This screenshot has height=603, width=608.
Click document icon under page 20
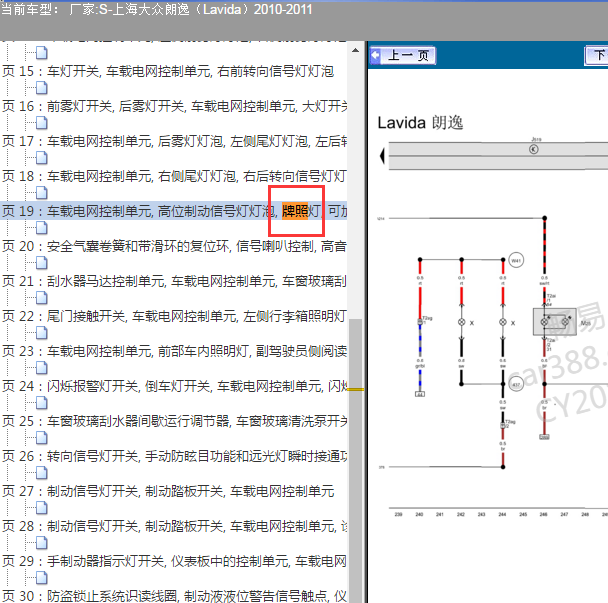pyautogui.click(x=41, y=263)
